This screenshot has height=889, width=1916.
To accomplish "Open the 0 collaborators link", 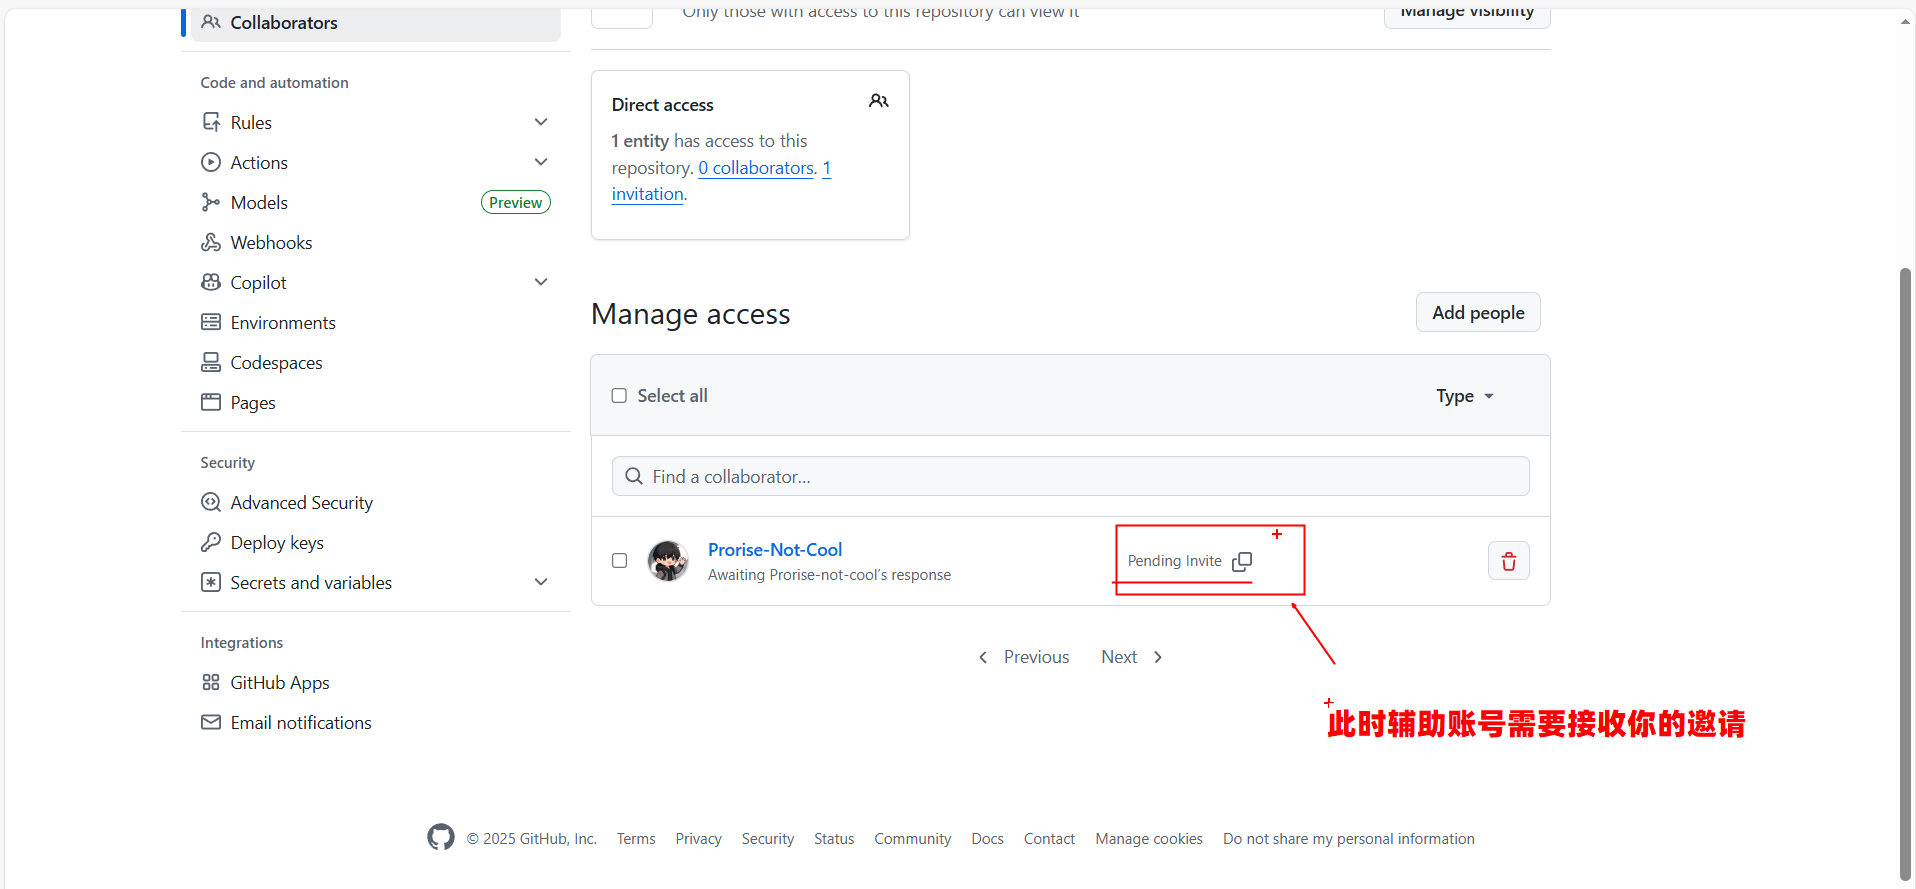I will (x=756, y=168).
